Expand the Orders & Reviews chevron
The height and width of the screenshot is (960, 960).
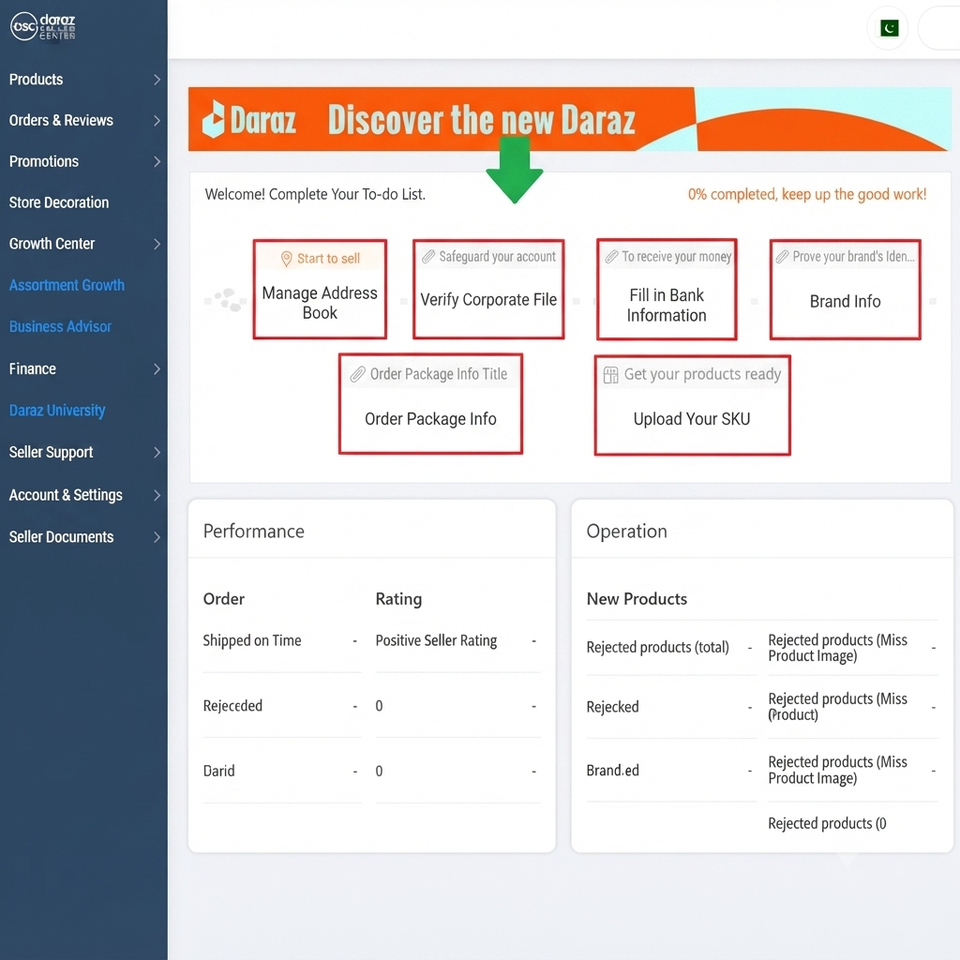[x=157, y=121]
